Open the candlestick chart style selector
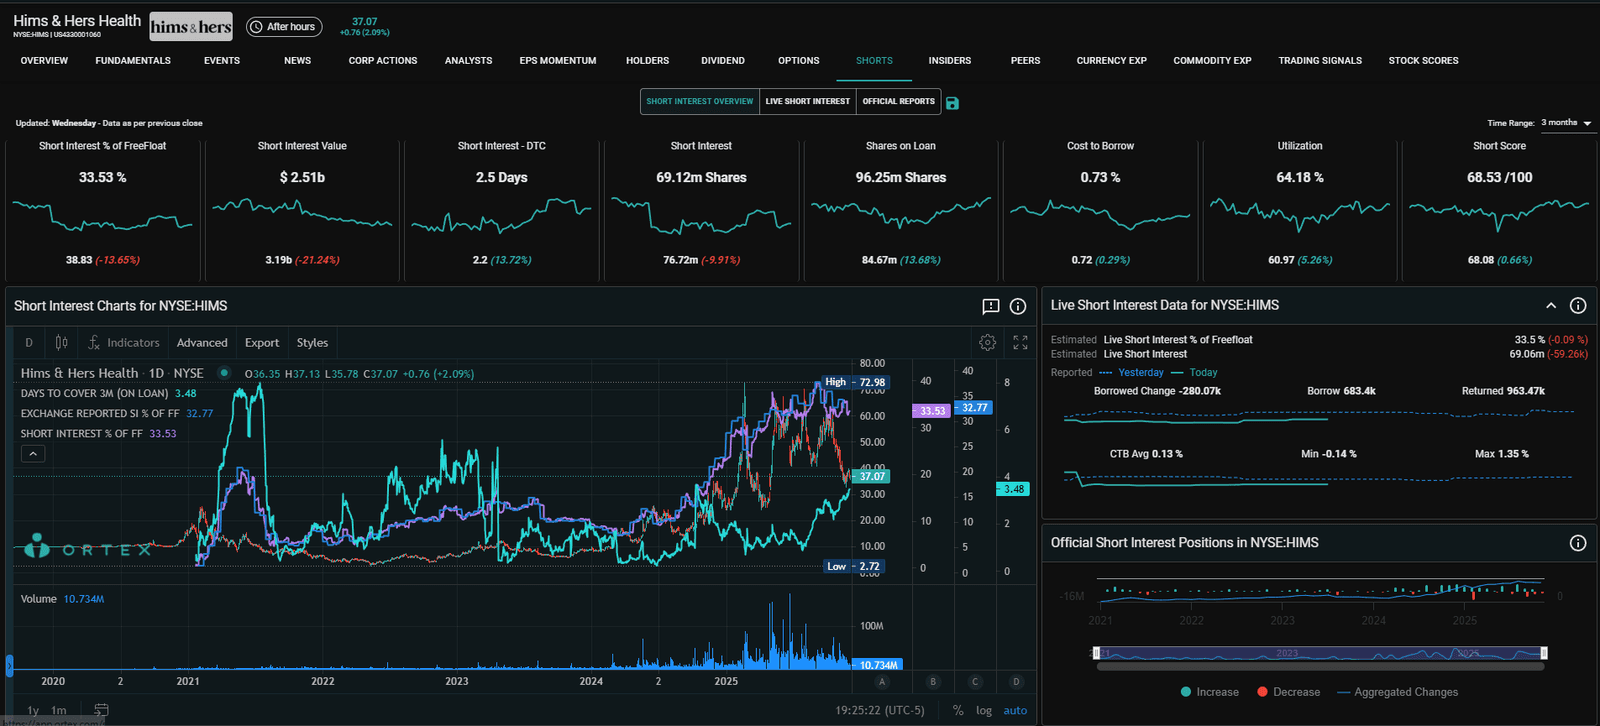Image resolution: width=1600 pixels, height=726 pixels. click(61, 343)
